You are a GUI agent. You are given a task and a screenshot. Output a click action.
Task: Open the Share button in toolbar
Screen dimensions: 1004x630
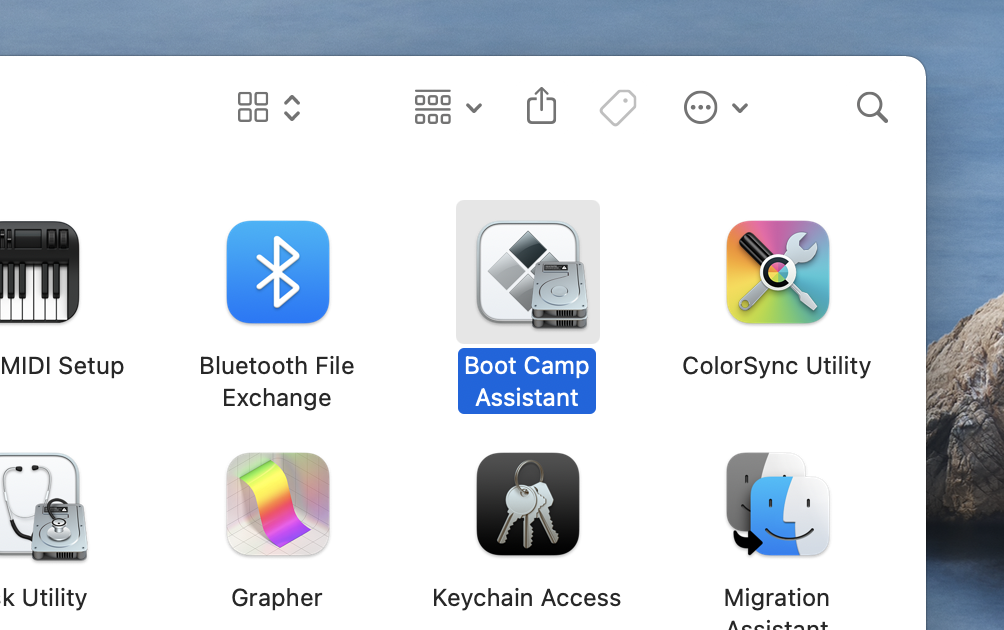pyautogui.click(x=541, y=106)
